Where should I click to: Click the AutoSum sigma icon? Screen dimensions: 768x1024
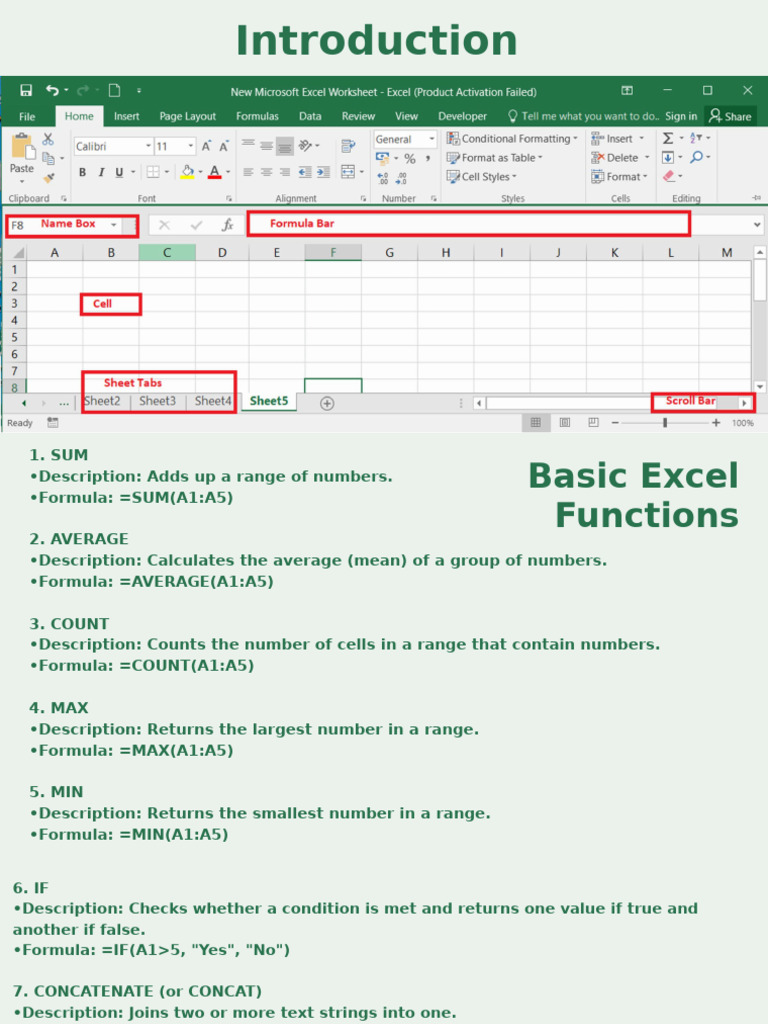click(668, 138)
